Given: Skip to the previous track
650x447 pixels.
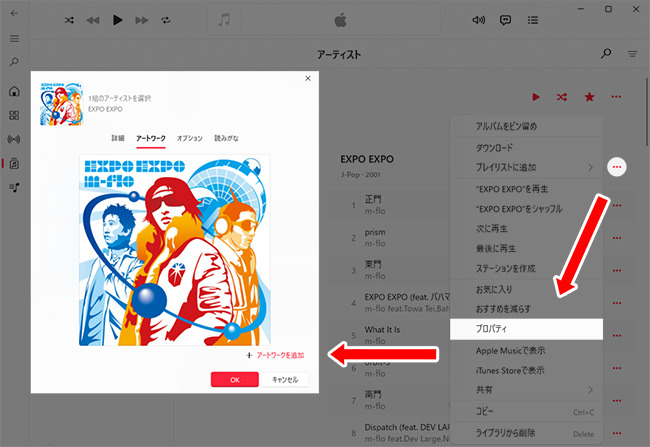Looking at the screenshot, I should (93, 20).
